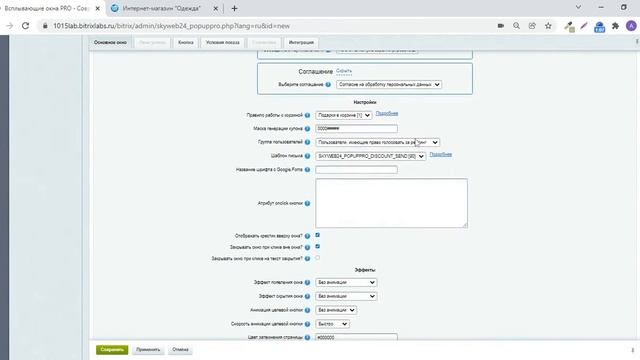The width and height of the screenshot is (640, 360).
Task: Open help for Атрибут onclick кнопки
Action: tap(307, 203)
